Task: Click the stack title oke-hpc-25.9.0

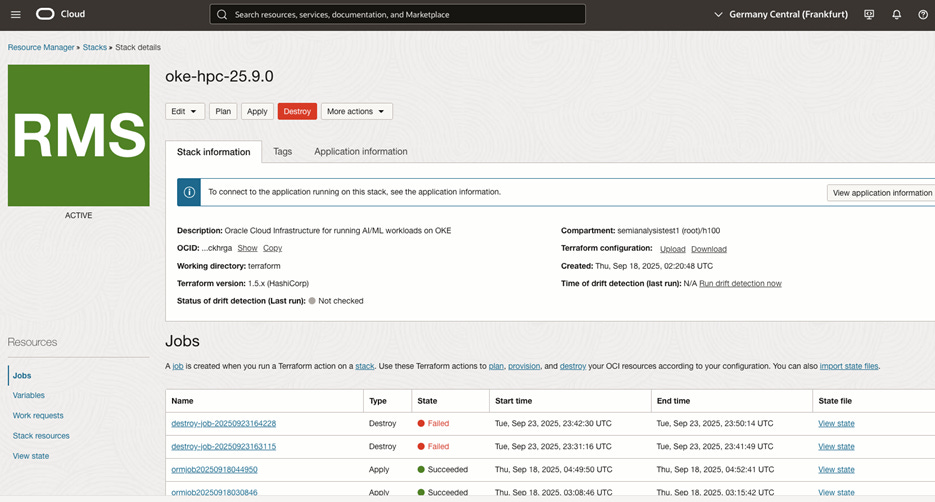Action: coord(219,76)
